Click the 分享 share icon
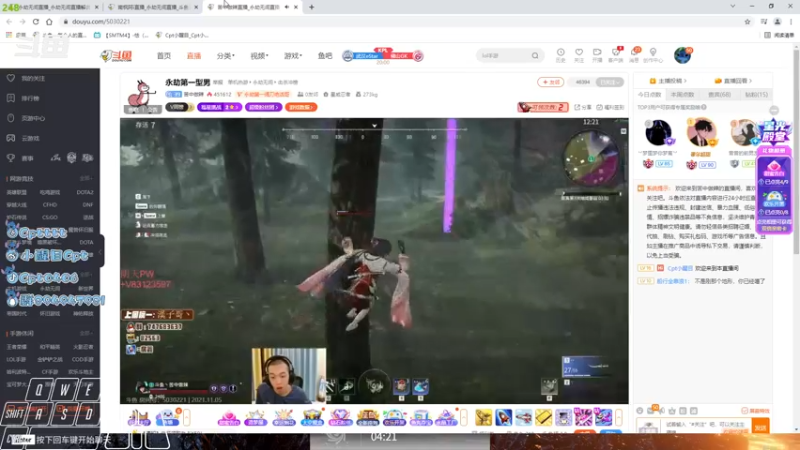Image resolution: width=800 pixels, height=450 pixels. (x=583, y=107)
